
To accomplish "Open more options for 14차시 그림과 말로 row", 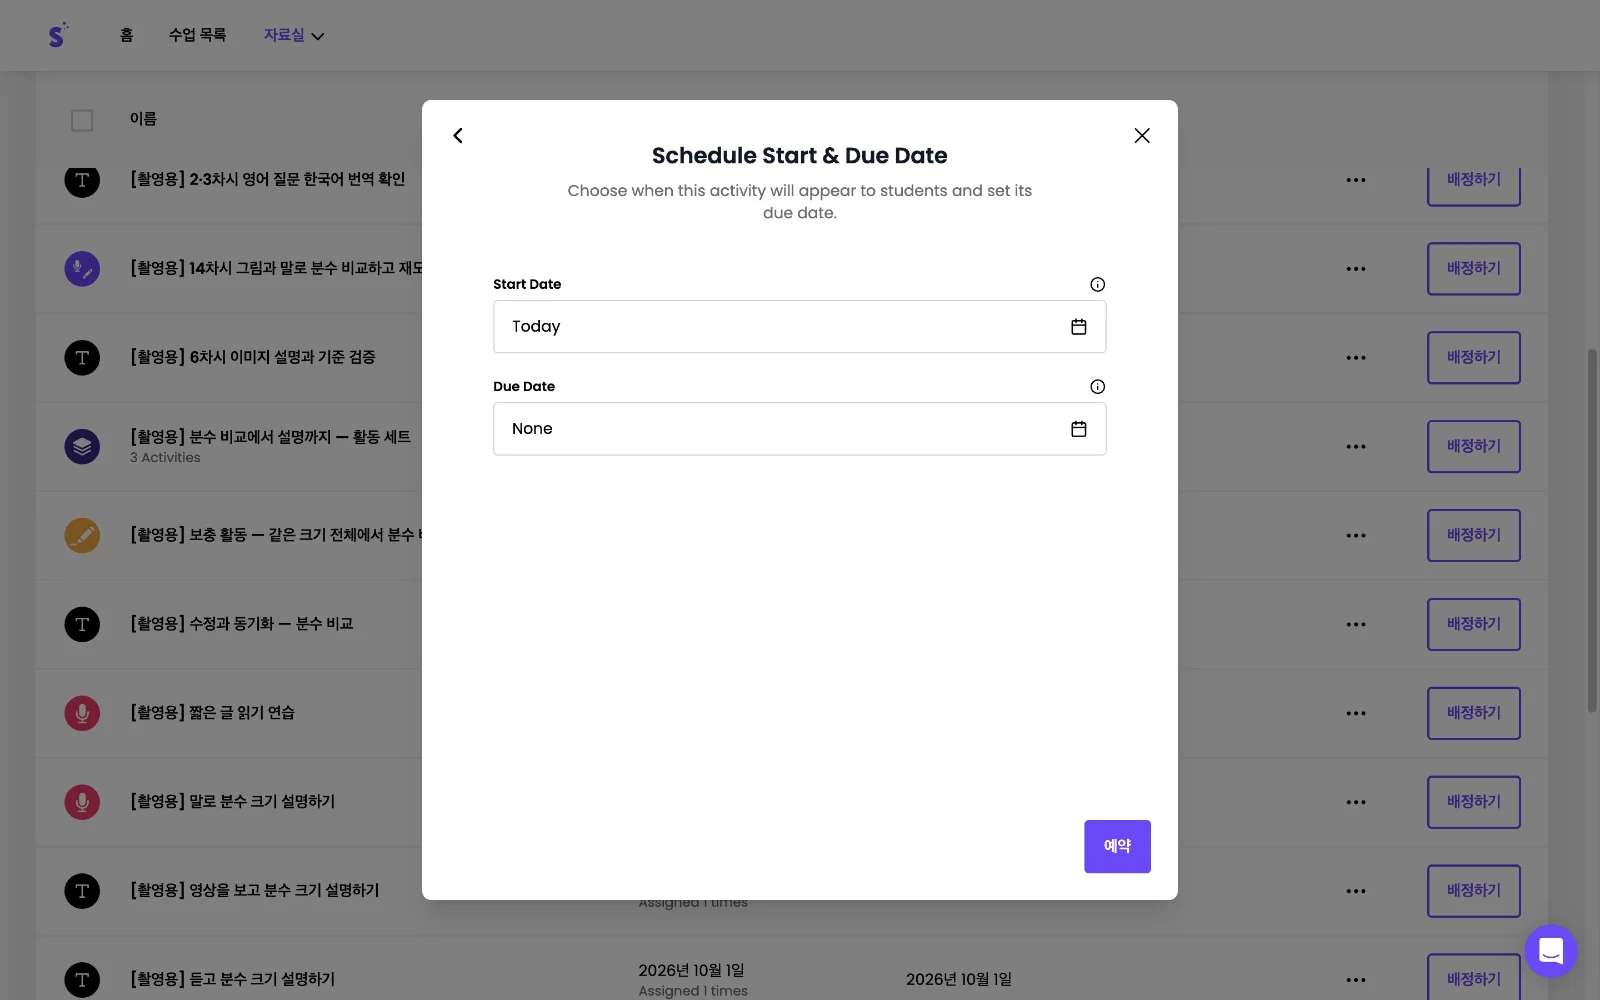I will (x=1356, y=269).
